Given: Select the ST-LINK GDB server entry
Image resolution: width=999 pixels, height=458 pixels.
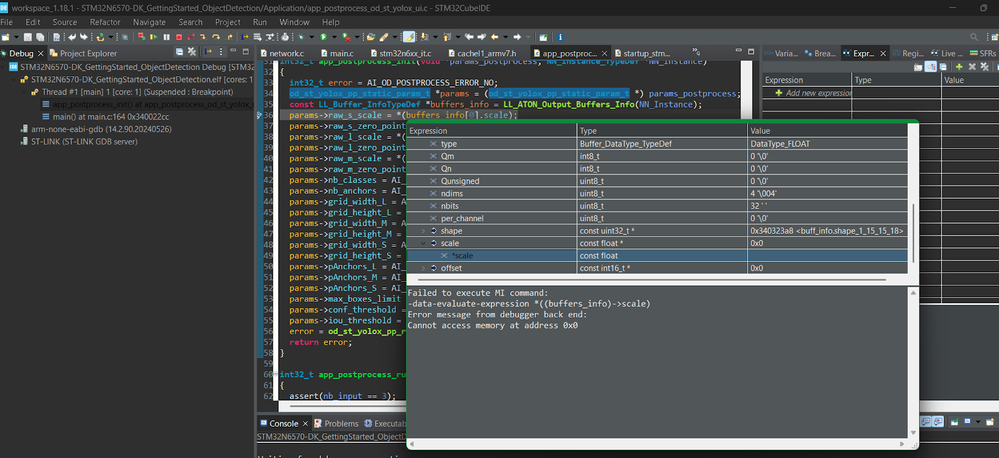Looking at the screenshot, I should (82, 142).
